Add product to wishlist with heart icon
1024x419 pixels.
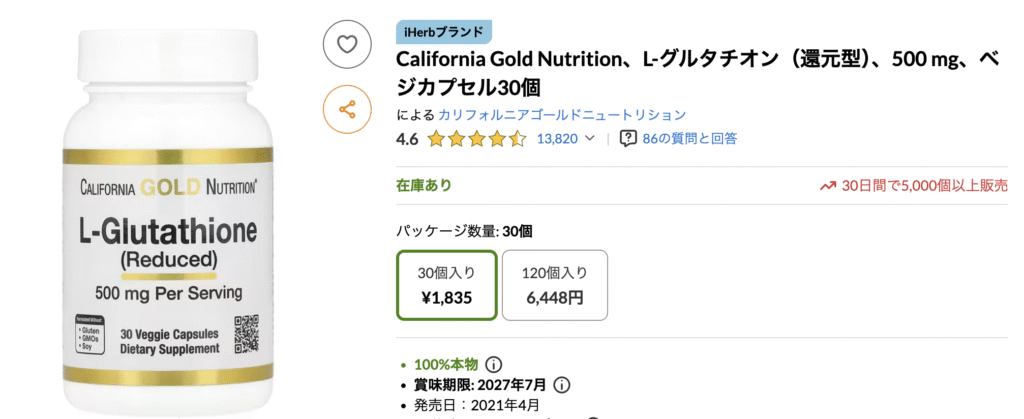coord(347,45)
